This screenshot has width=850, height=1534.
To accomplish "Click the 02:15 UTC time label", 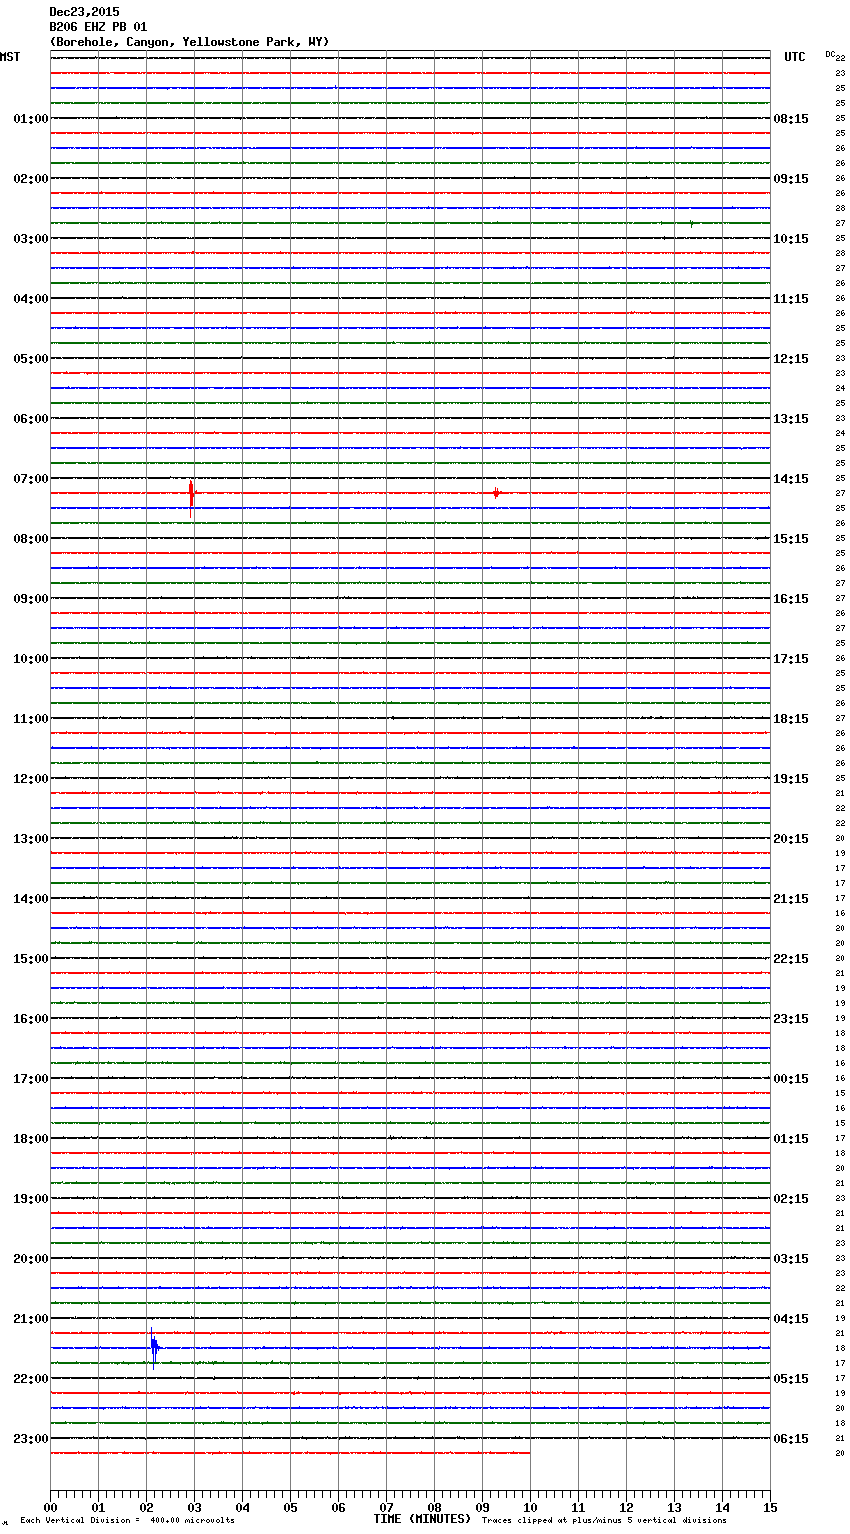I will tap(791, 1199).
